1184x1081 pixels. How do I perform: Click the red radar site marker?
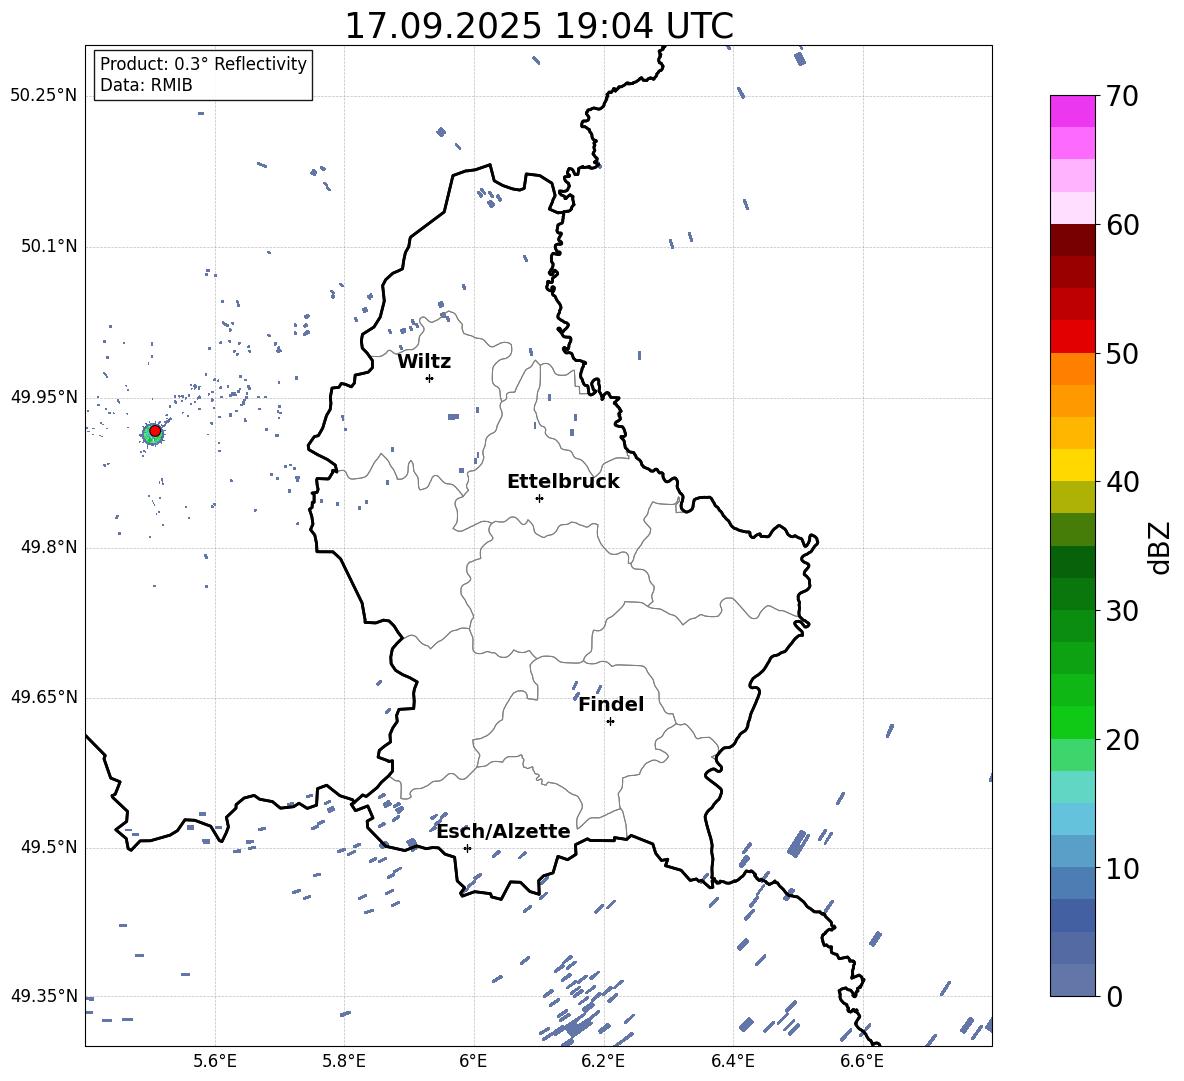155,431
